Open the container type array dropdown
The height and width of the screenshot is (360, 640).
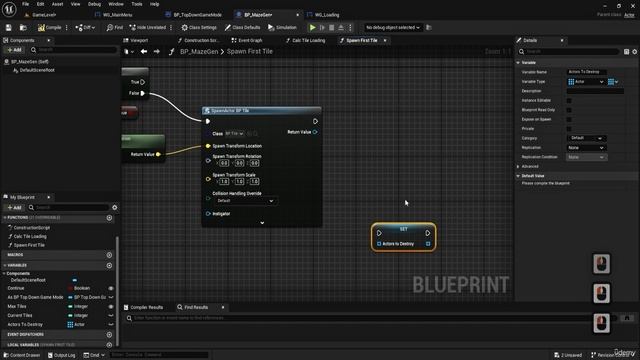[x=613, y=82]
